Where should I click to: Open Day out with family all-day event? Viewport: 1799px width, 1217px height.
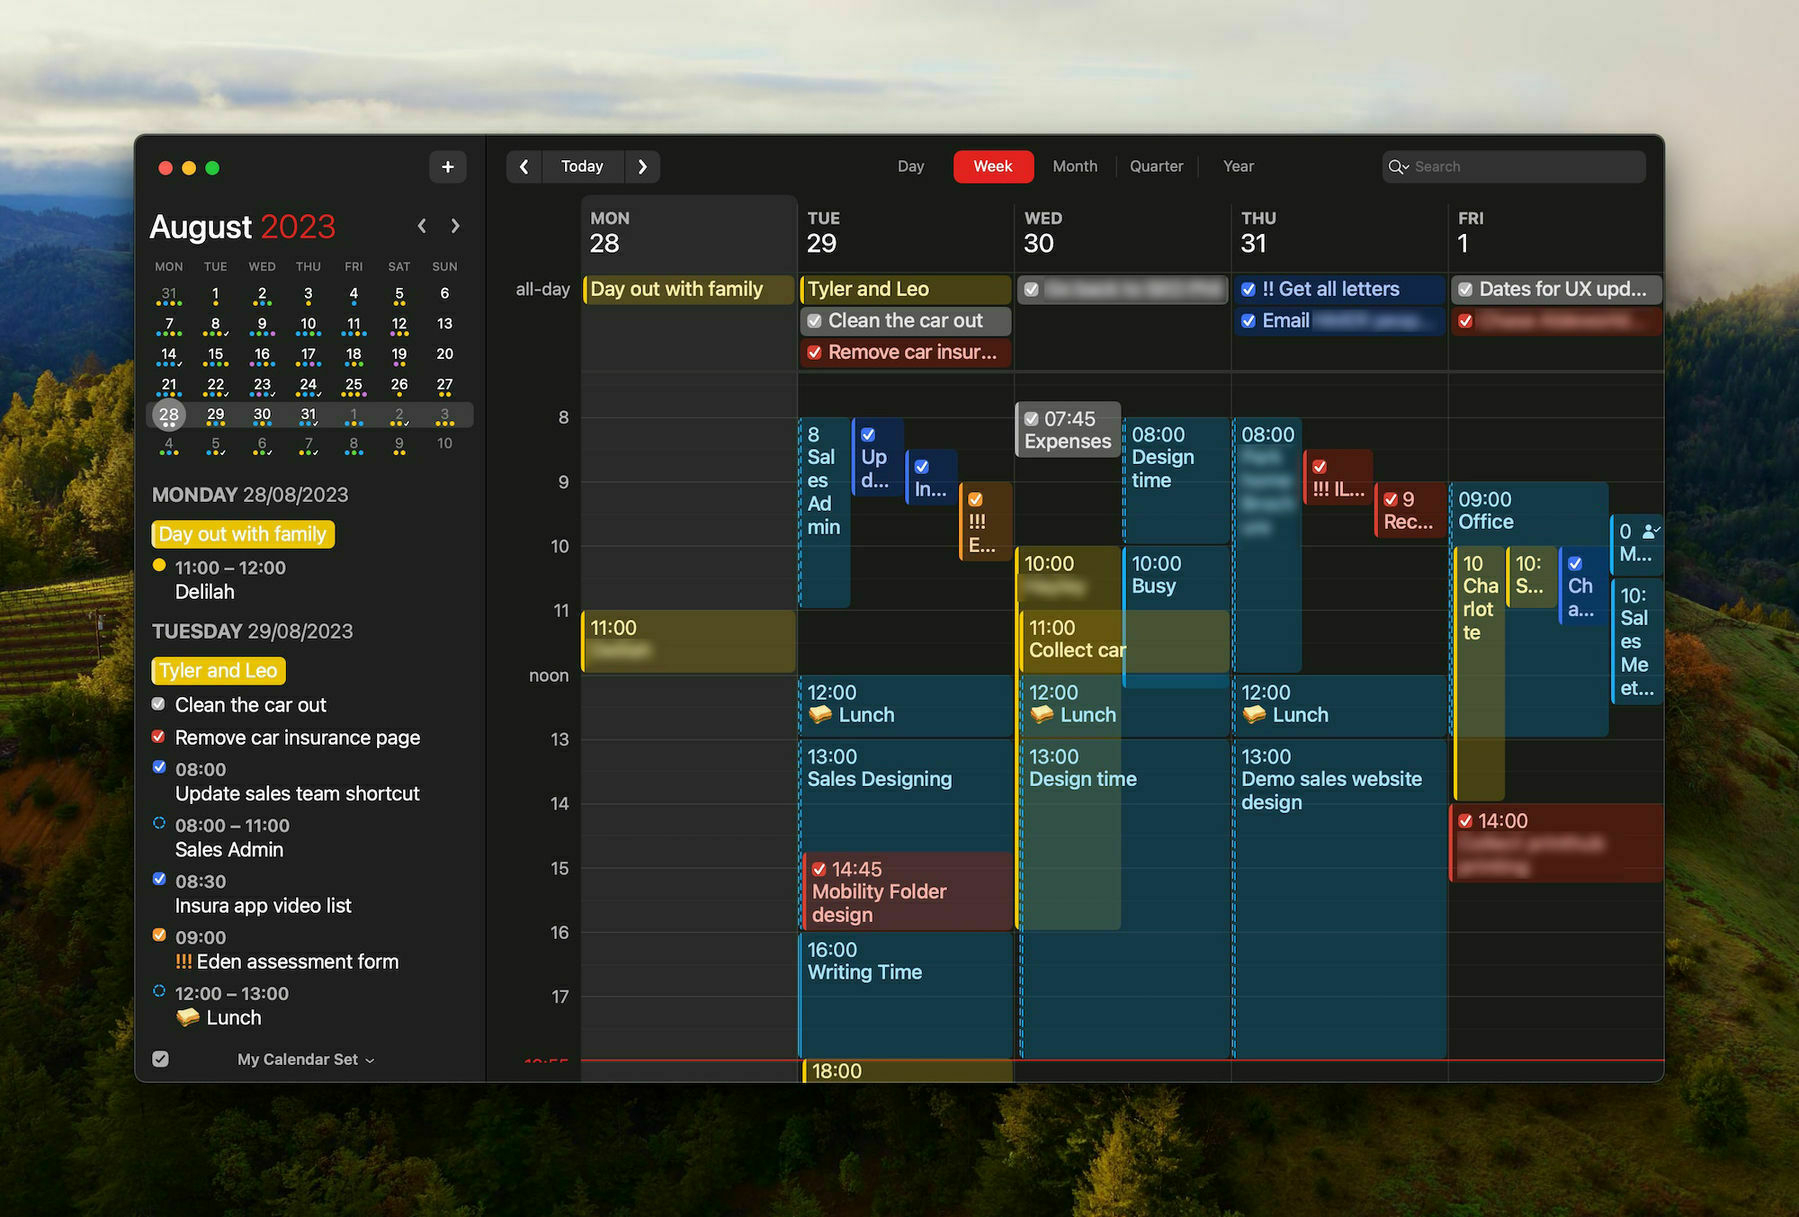689,290
